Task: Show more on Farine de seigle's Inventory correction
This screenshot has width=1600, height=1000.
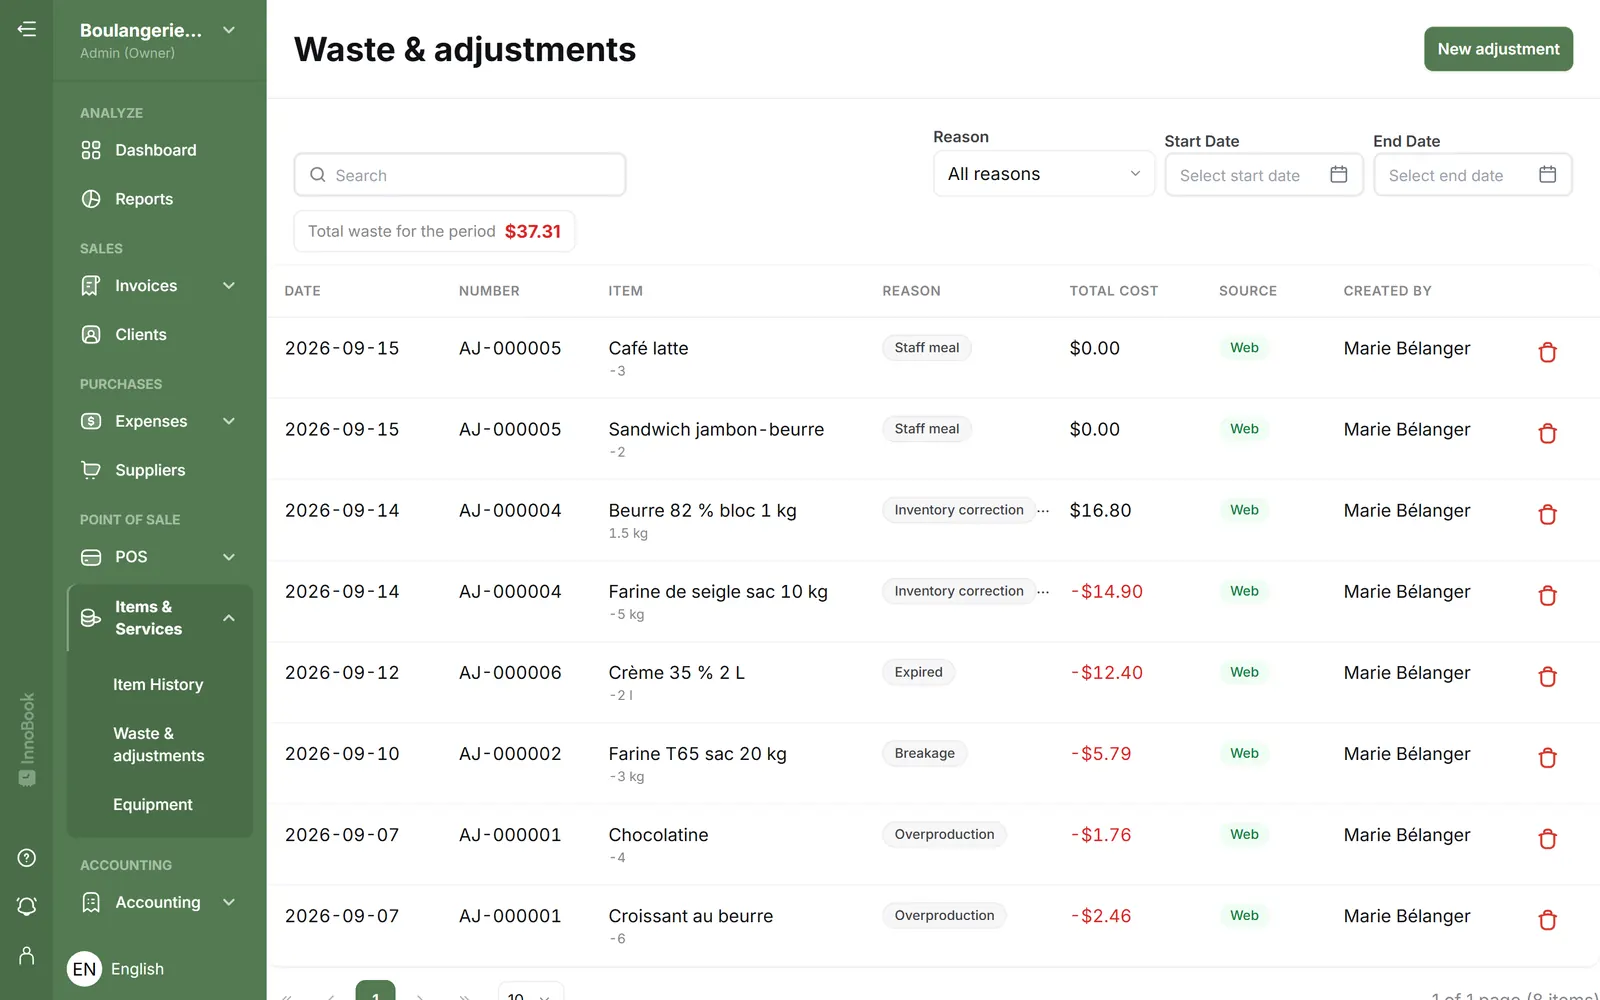Action: (x=1043, y=591)
